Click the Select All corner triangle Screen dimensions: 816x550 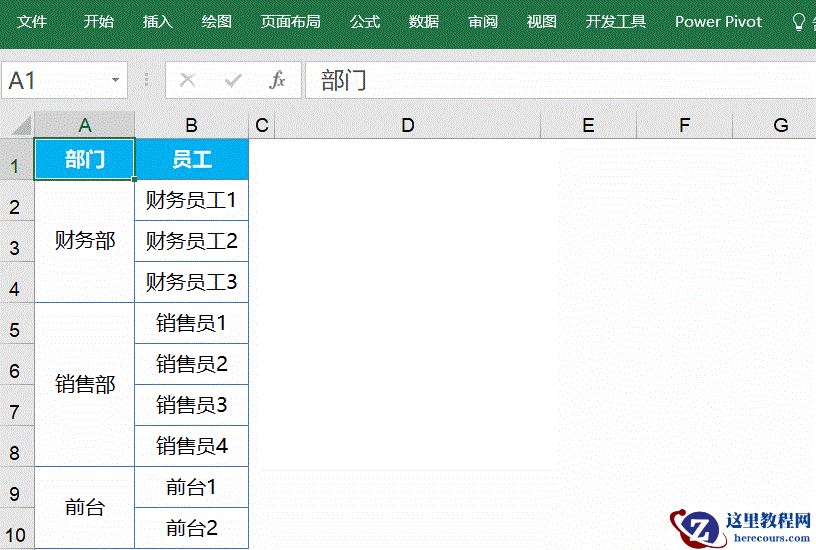coord(21,125)
